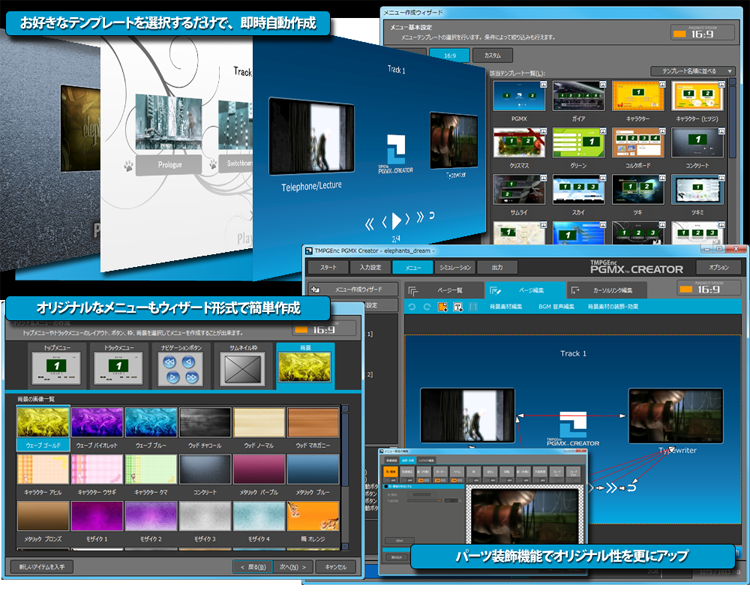
Task: Click 次へ(N) > next button
Action: pyautogui.click(x=293, y=567)
